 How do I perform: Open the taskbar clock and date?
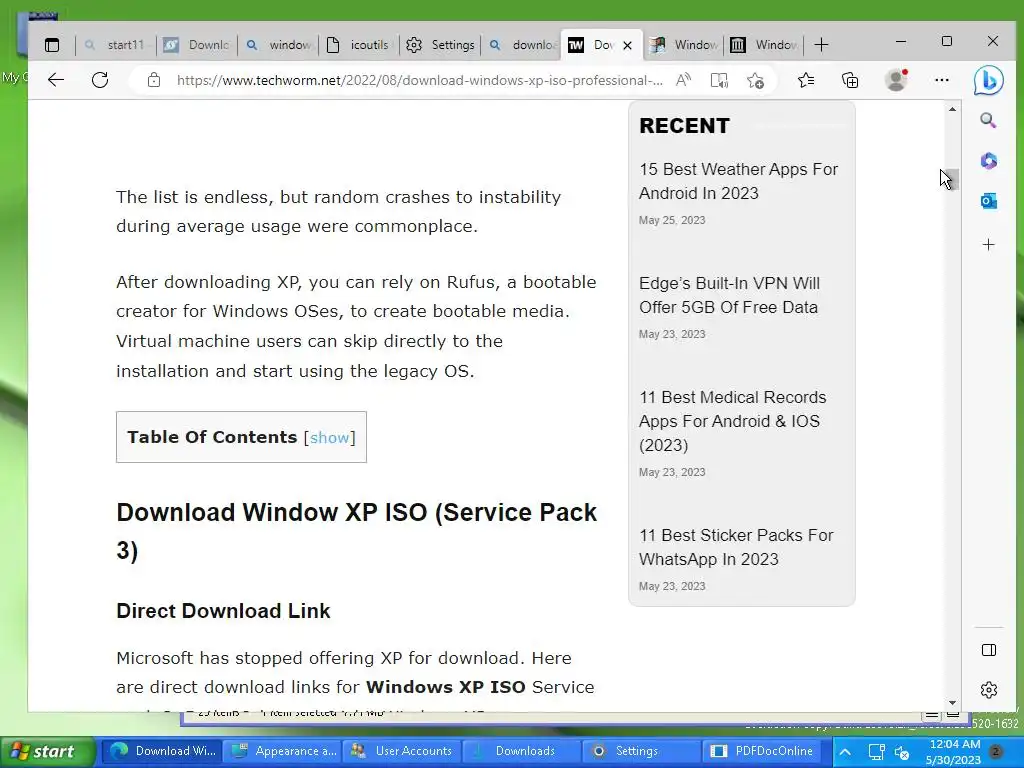953,752
